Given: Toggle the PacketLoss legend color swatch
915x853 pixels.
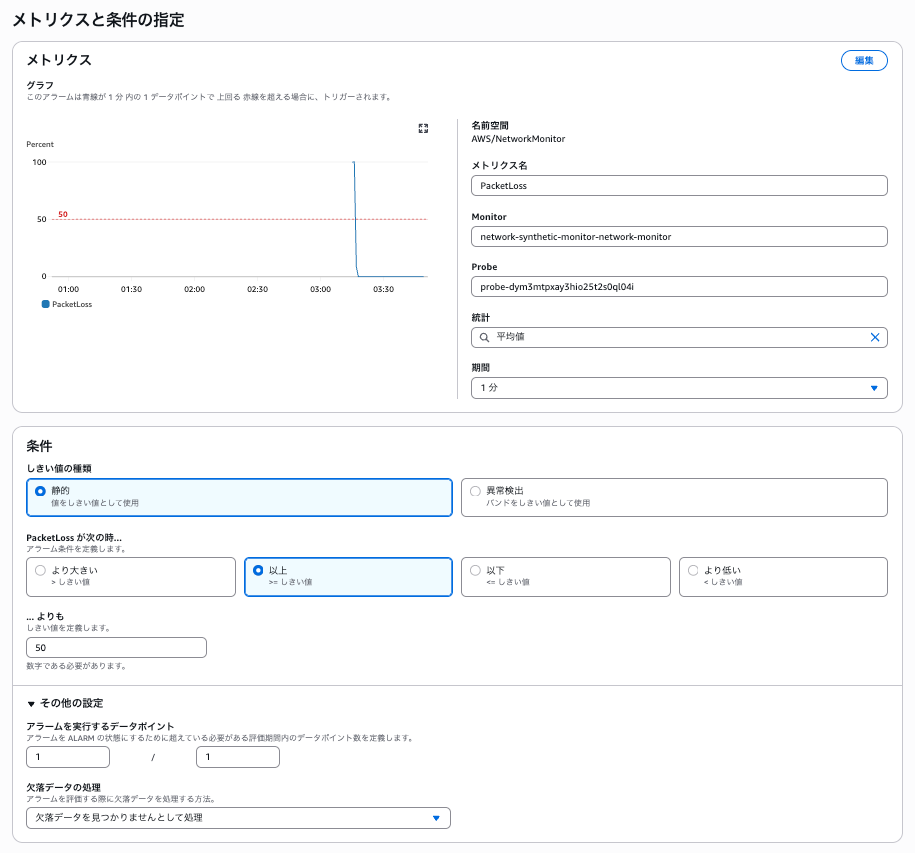Looking at the screenshot, I should coord(46,304).
